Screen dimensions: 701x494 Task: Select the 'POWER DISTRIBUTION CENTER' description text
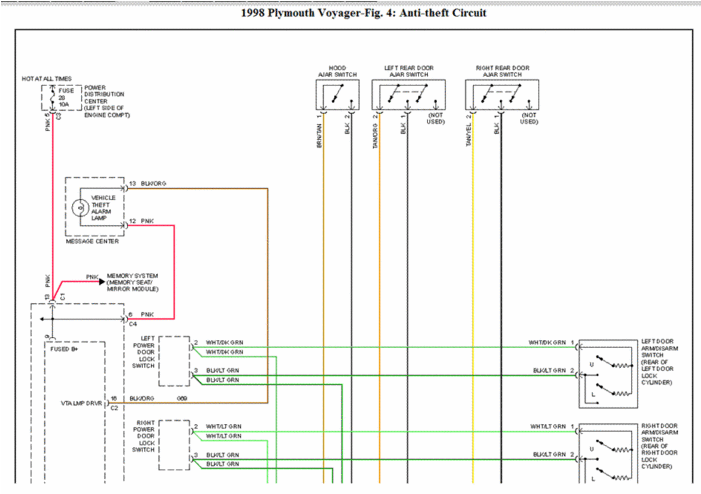[107, 101]
